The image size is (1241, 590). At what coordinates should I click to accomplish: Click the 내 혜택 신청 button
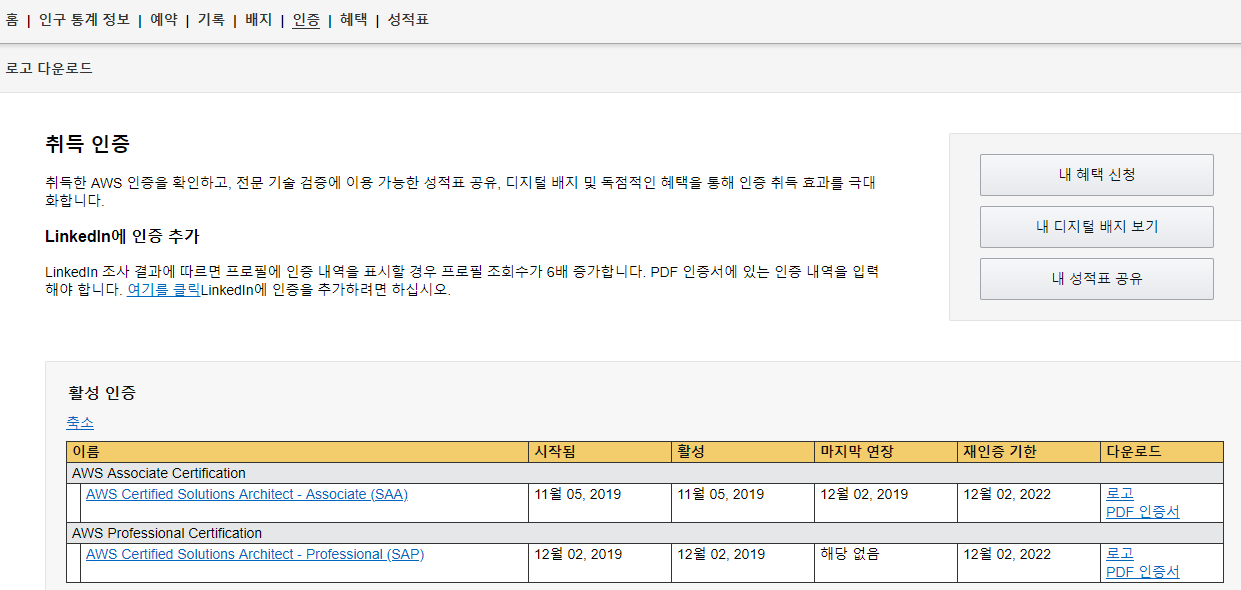tap(1097, 175)
